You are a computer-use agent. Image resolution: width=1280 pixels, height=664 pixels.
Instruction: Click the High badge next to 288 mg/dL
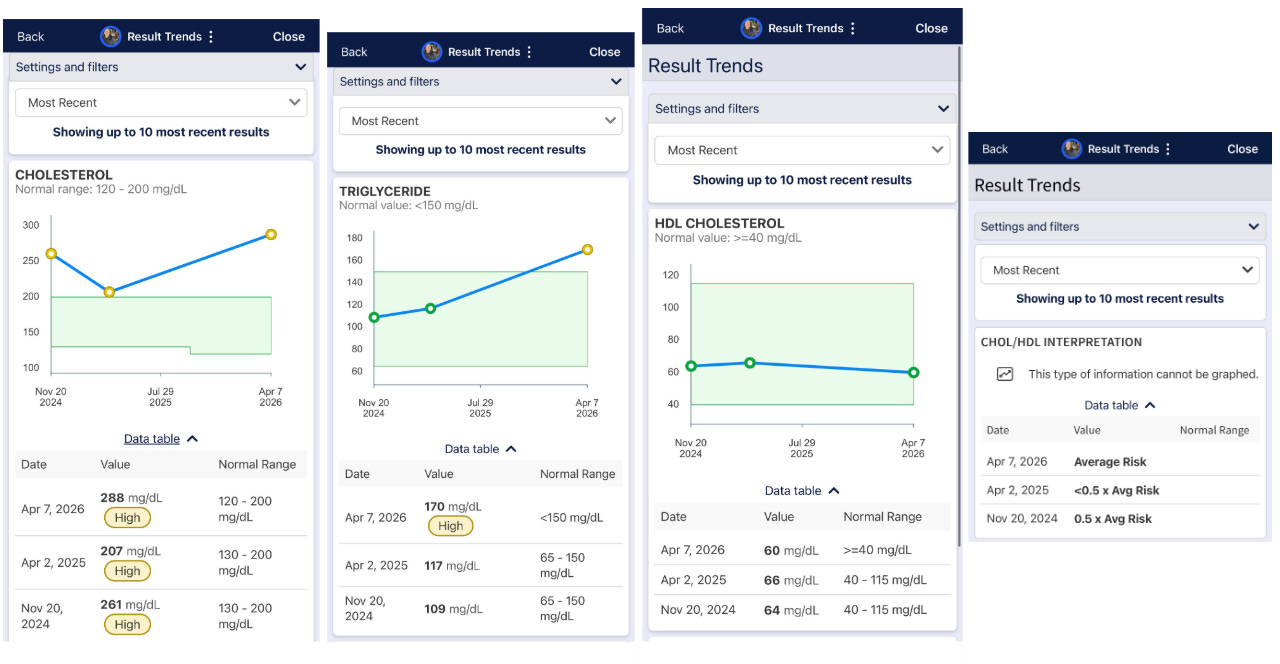(x=127, y=518)
